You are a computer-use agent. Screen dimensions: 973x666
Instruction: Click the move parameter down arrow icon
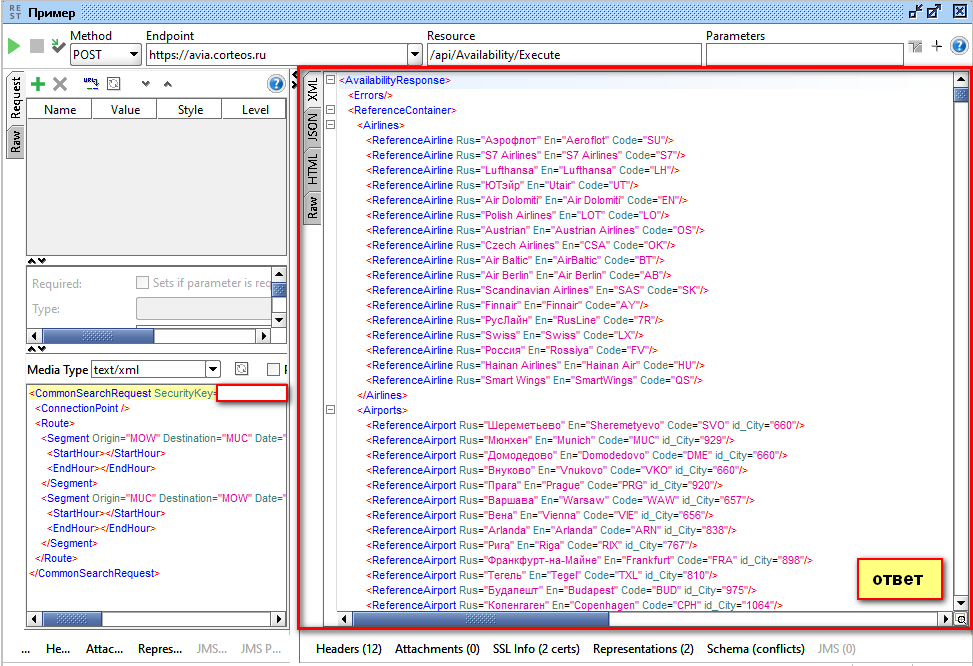click(x=146, y=84)
